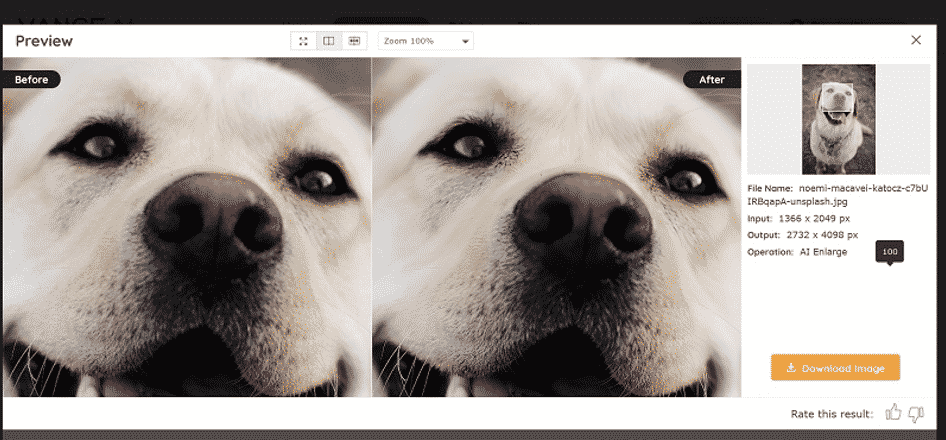Switch to the fullscreen single view icon
The image size is (946, 440).
pyautogui.click(x=303, y=41)
